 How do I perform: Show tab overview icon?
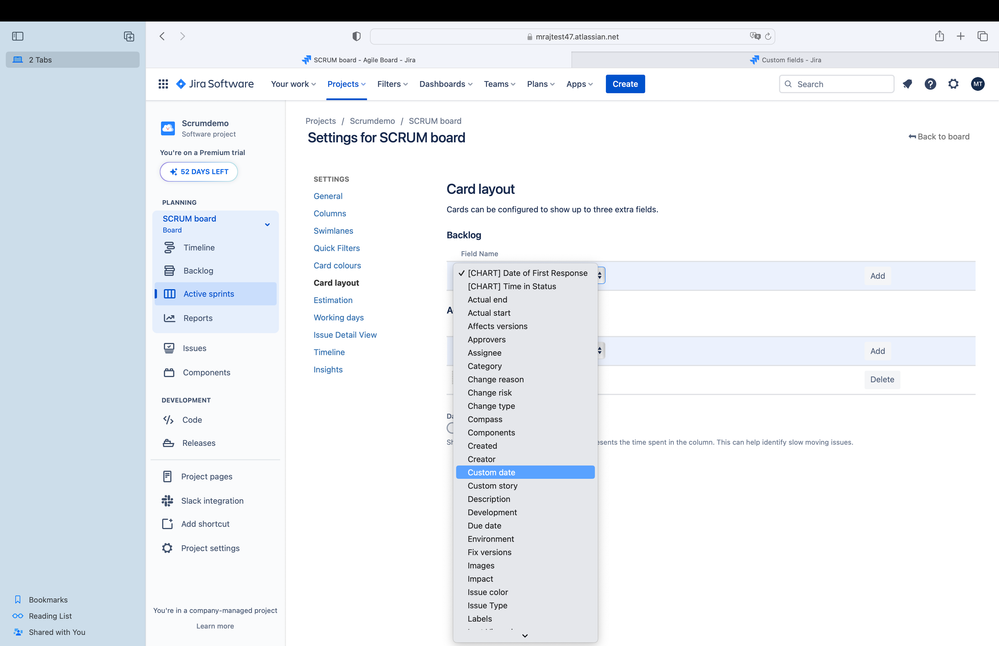tap(982, 36)
